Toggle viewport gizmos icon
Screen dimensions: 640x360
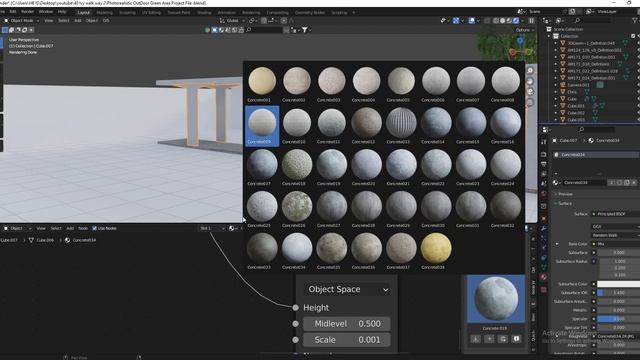456,20
